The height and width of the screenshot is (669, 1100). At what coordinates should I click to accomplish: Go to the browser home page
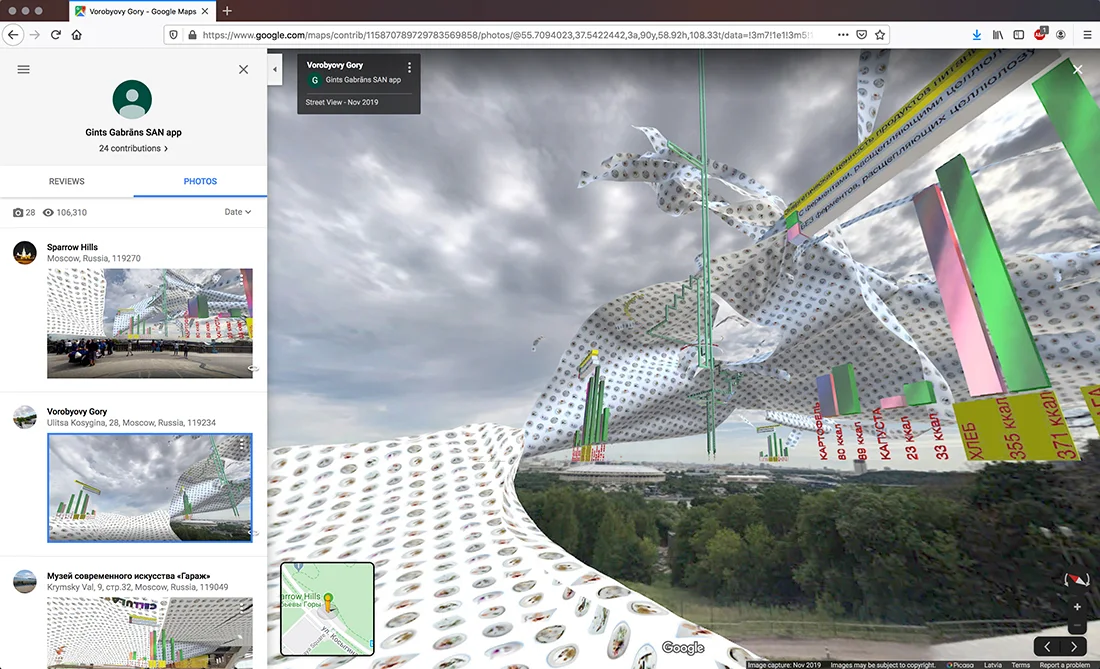[76, 34]
